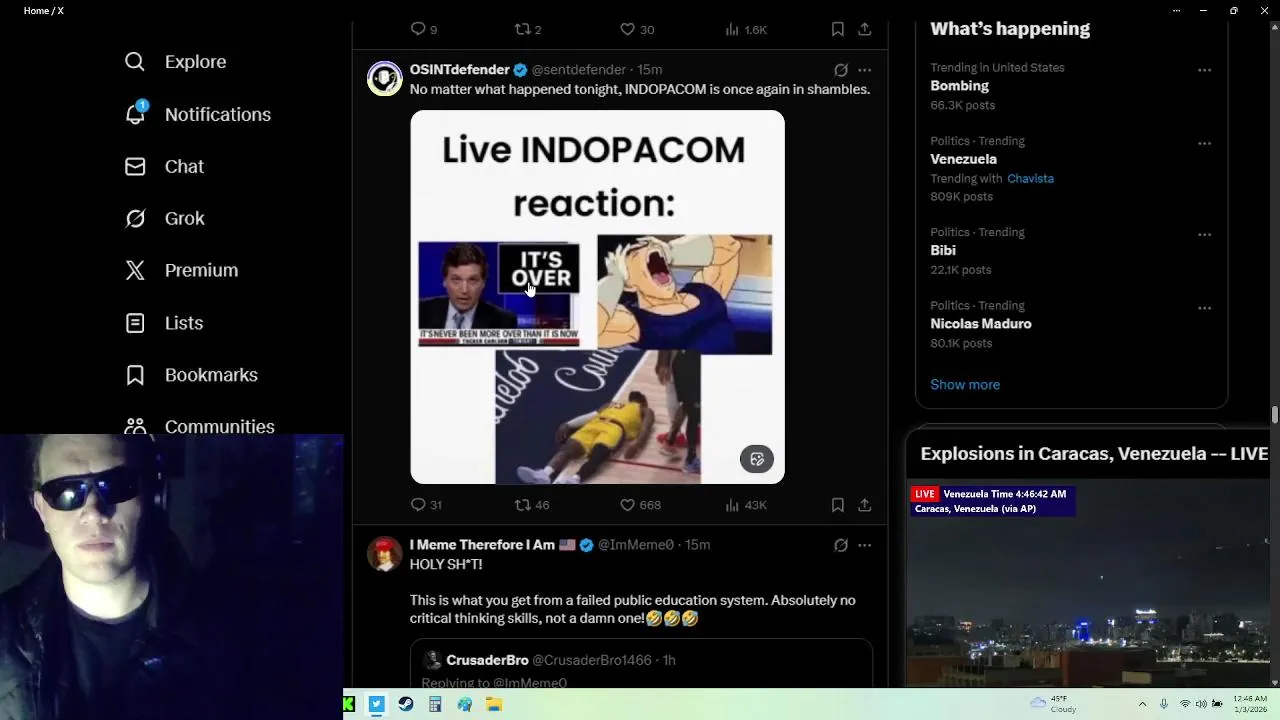Open the title bar more options menu
Screen dimensions: 1280x720
1176,11
